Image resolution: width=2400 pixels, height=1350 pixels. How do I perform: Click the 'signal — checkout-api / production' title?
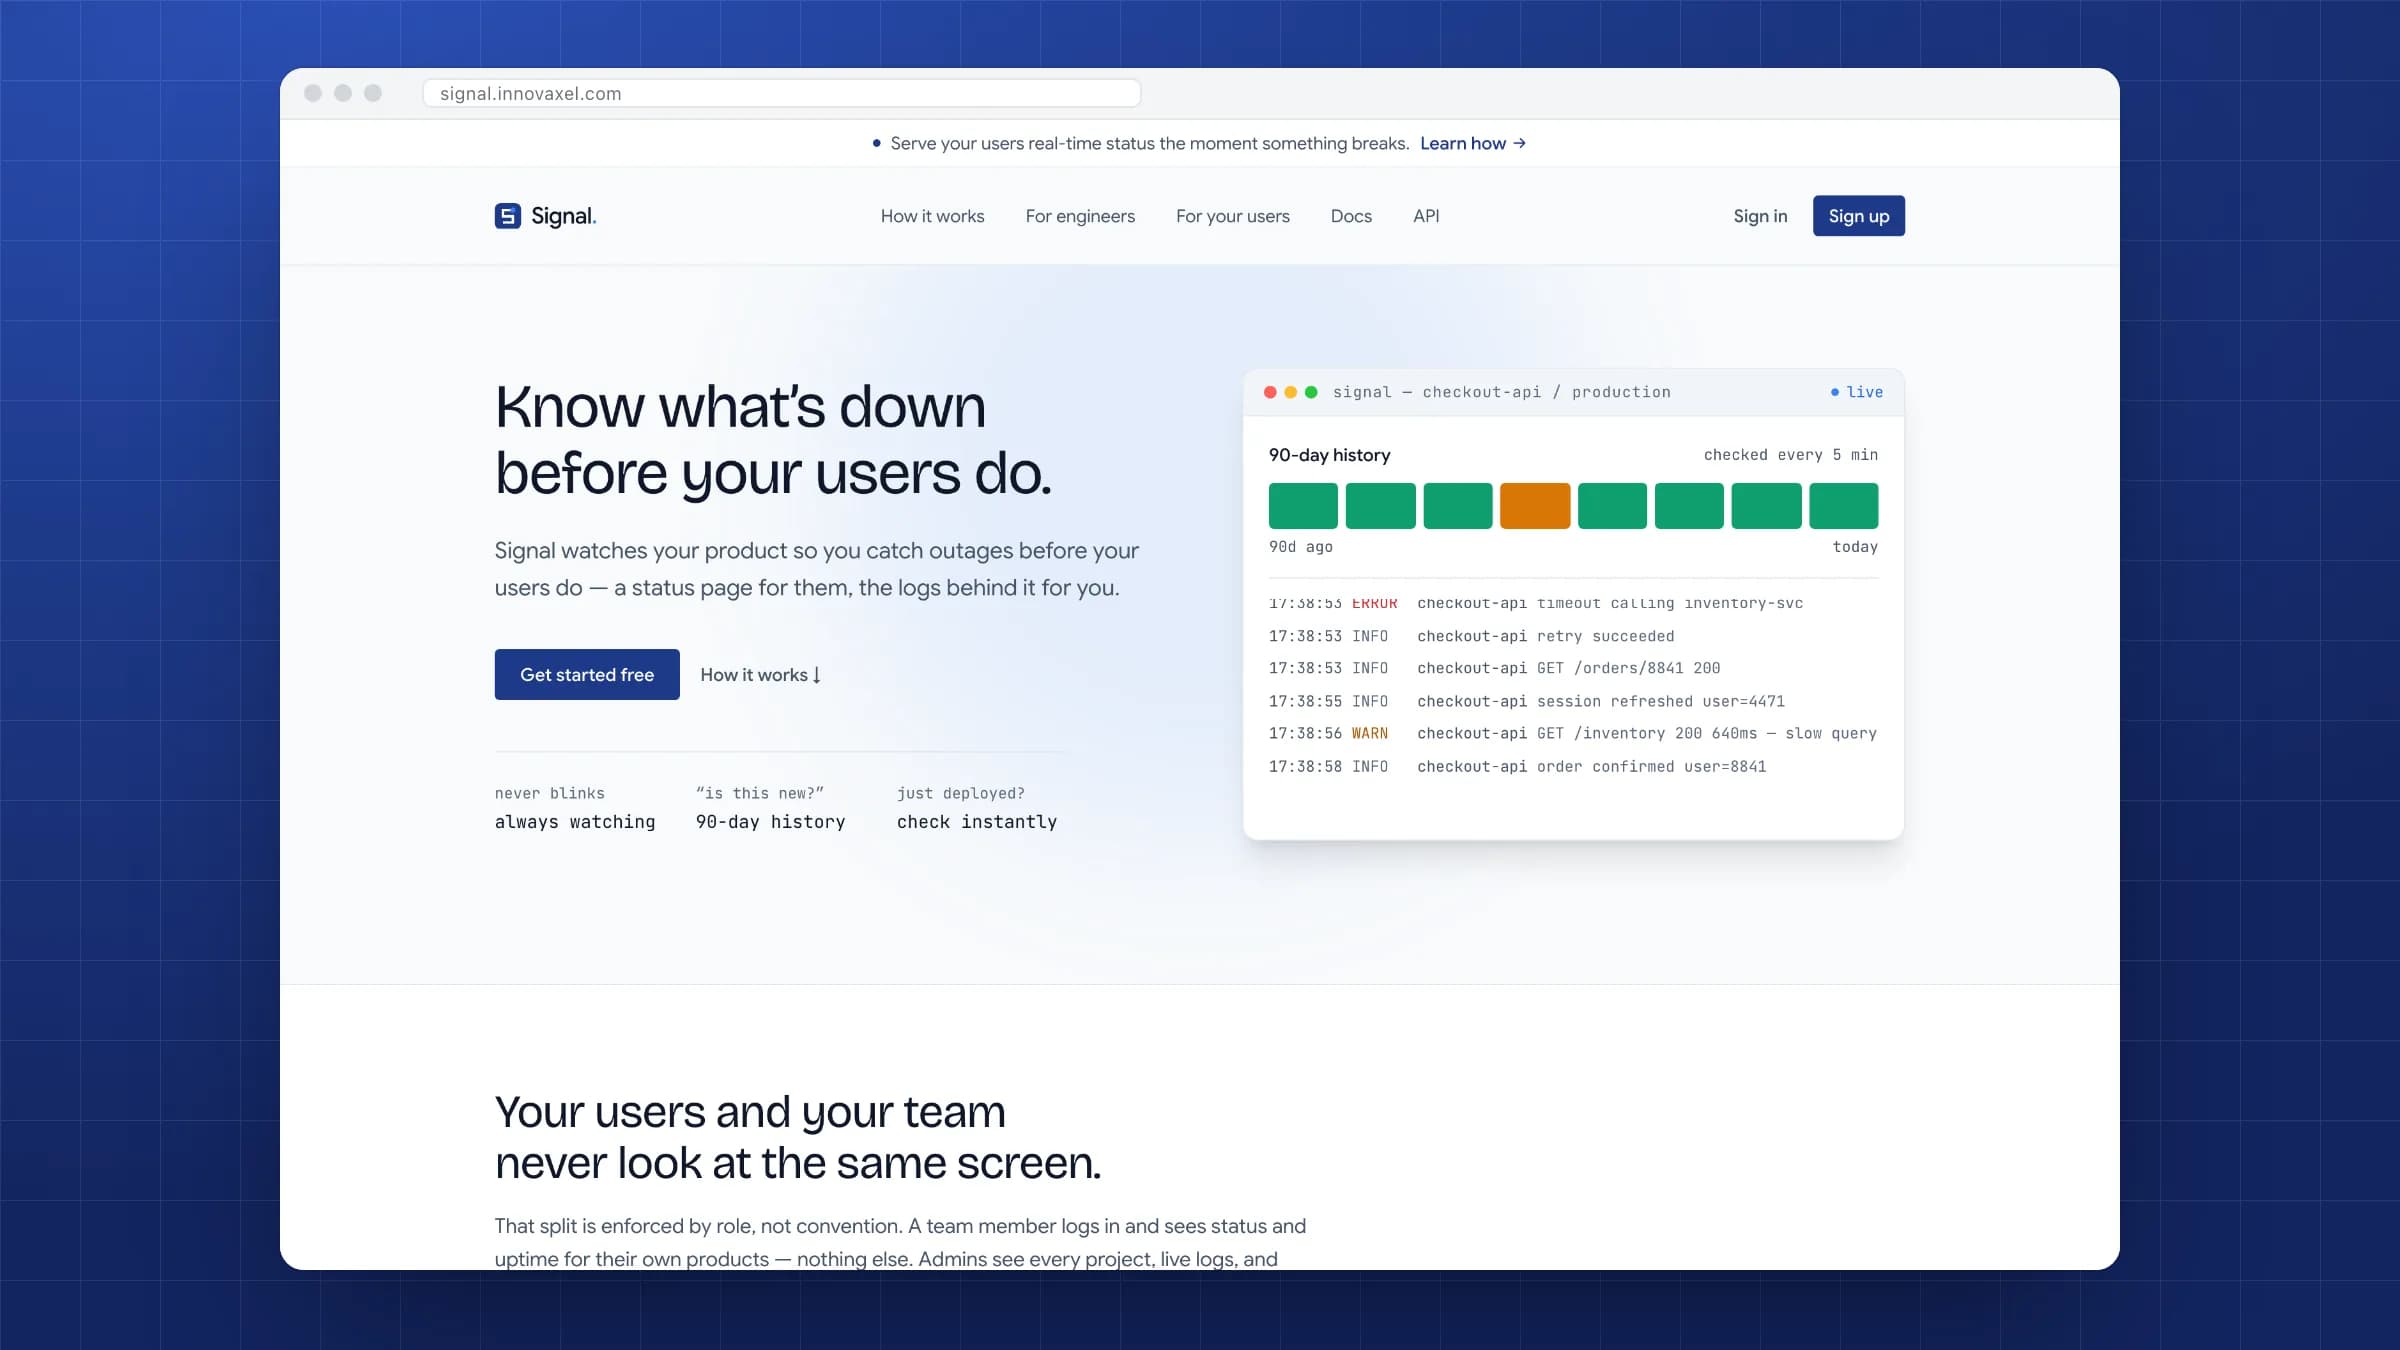point(1502,392)
